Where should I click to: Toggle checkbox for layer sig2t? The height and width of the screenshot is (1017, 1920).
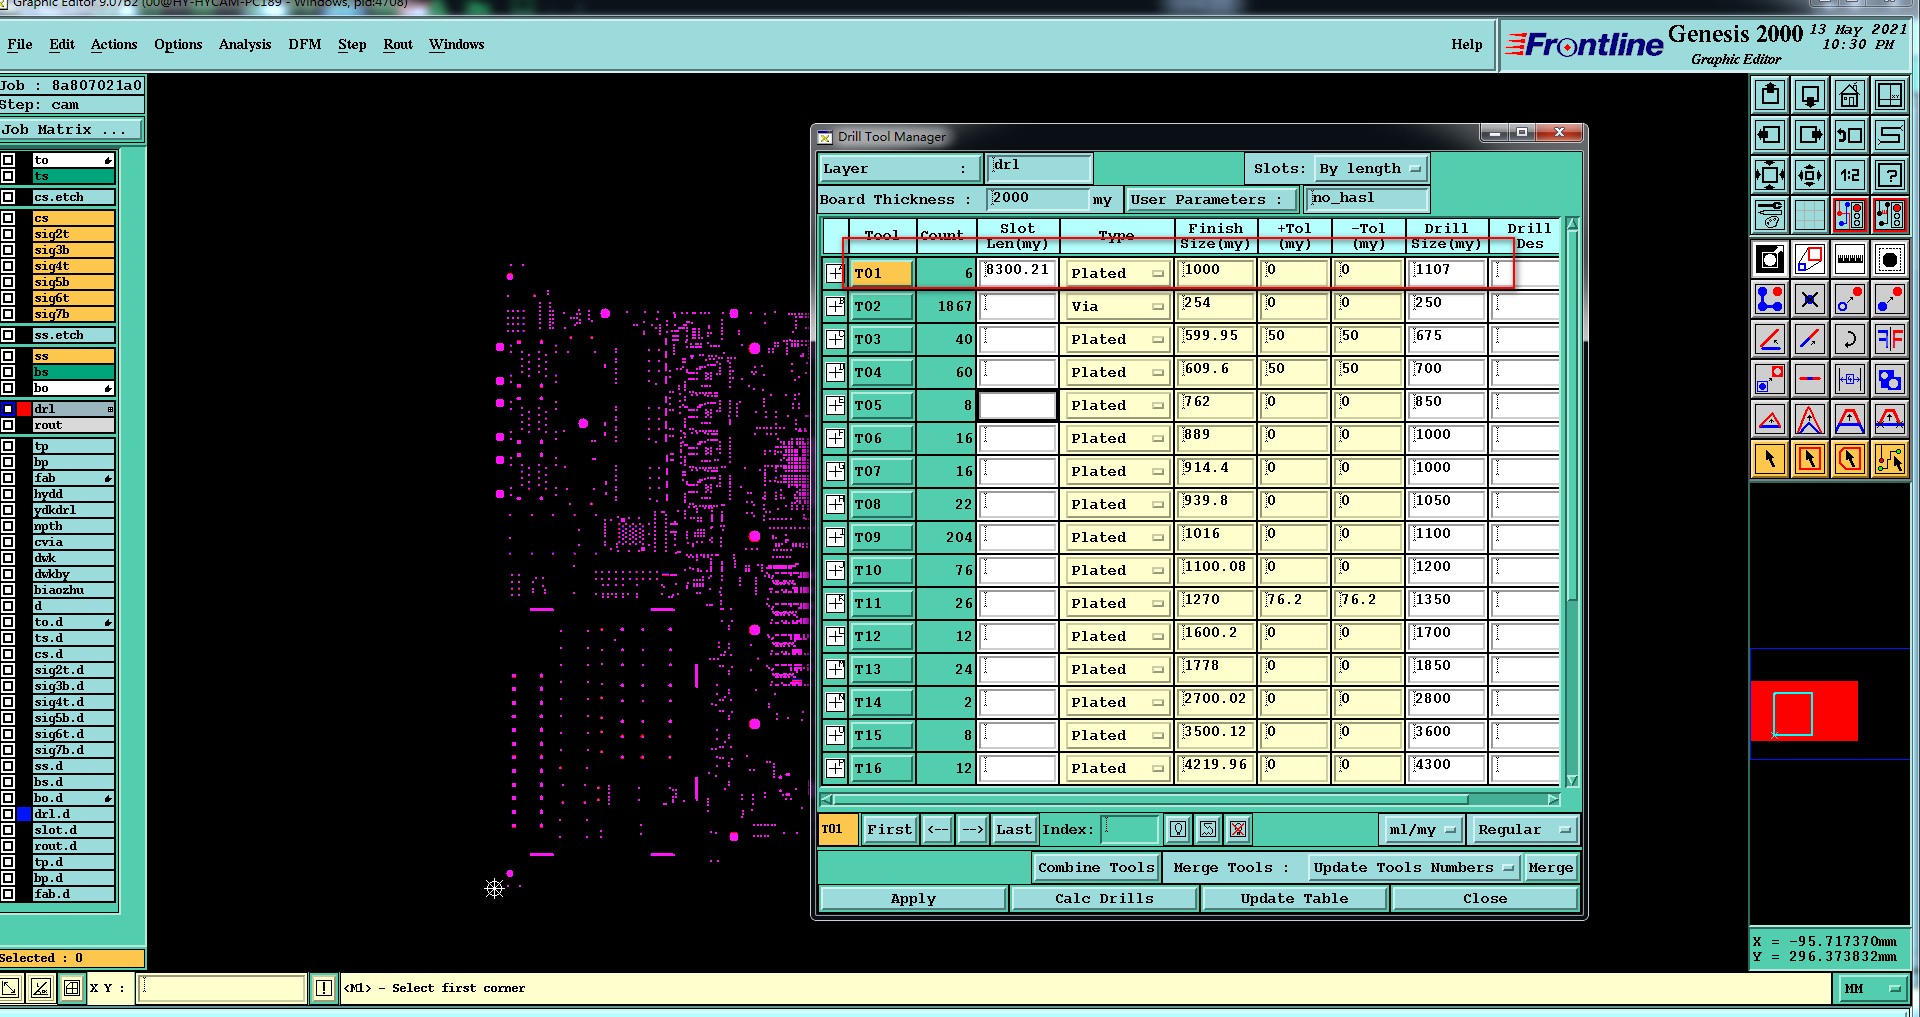(8, 234)
